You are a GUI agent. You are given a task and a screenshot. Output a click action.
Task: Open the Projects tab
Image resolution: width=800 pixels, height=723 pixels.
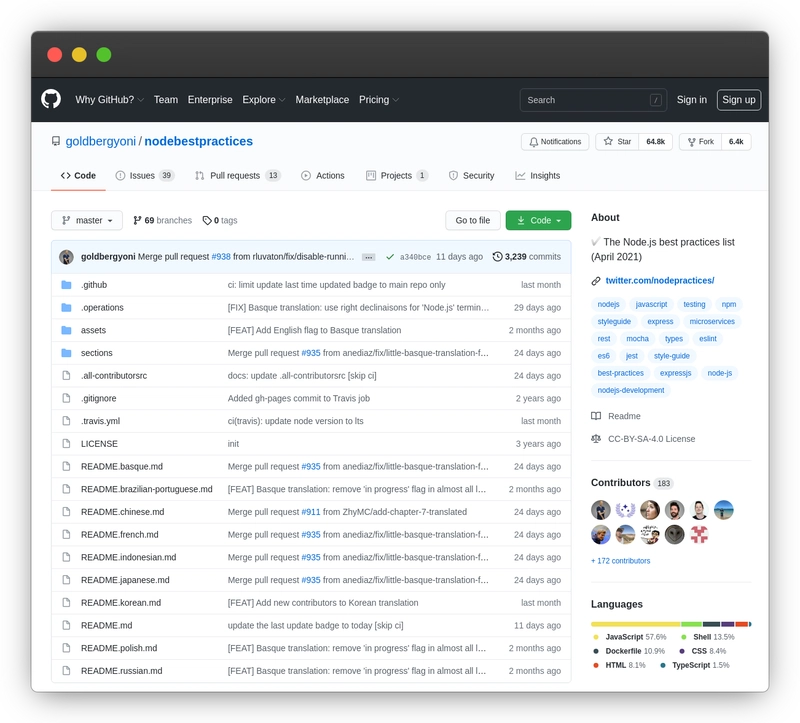point(396,176)
